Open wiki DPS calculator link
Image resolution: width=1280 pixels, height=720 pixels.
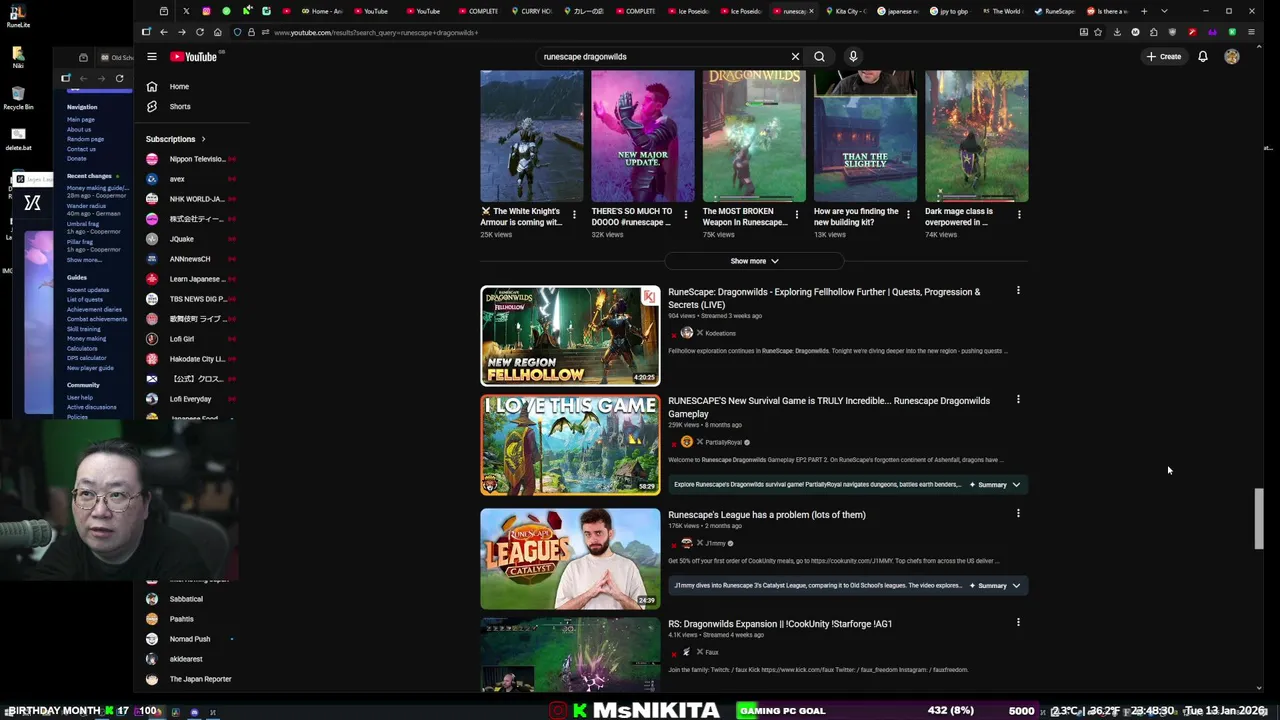tap(87, 358)
